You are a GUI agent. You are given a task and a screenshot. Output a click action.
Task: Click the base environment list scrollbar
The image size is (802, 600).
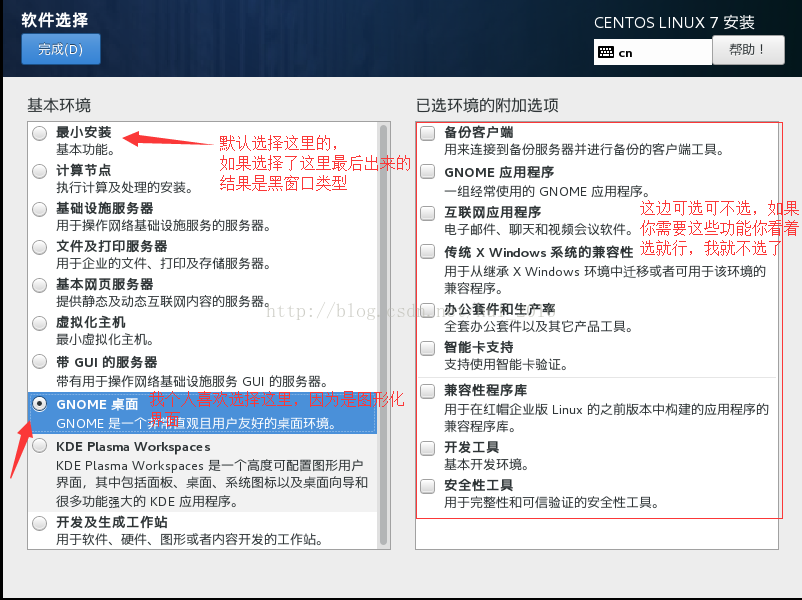click(x=384, y=335)
